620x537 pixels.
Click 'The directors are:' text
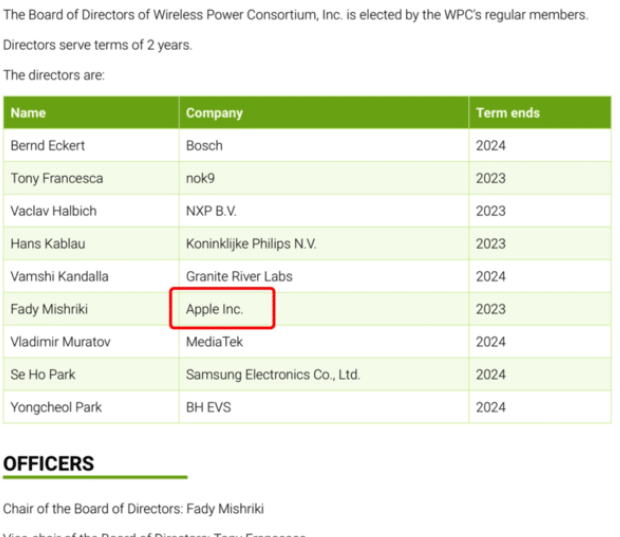(54, 75)
